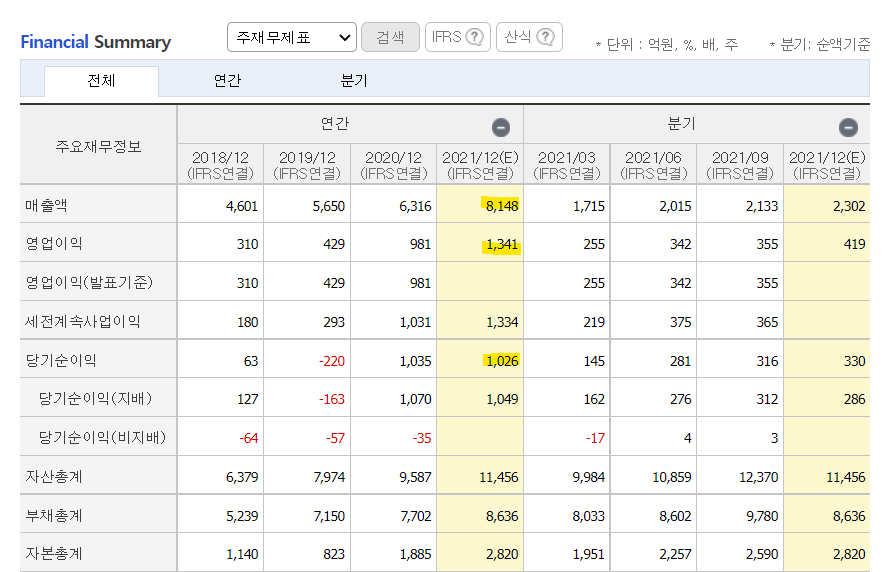Click the 매출액 row label
This screenshot has width=884, height=572.
coord(46,205)
